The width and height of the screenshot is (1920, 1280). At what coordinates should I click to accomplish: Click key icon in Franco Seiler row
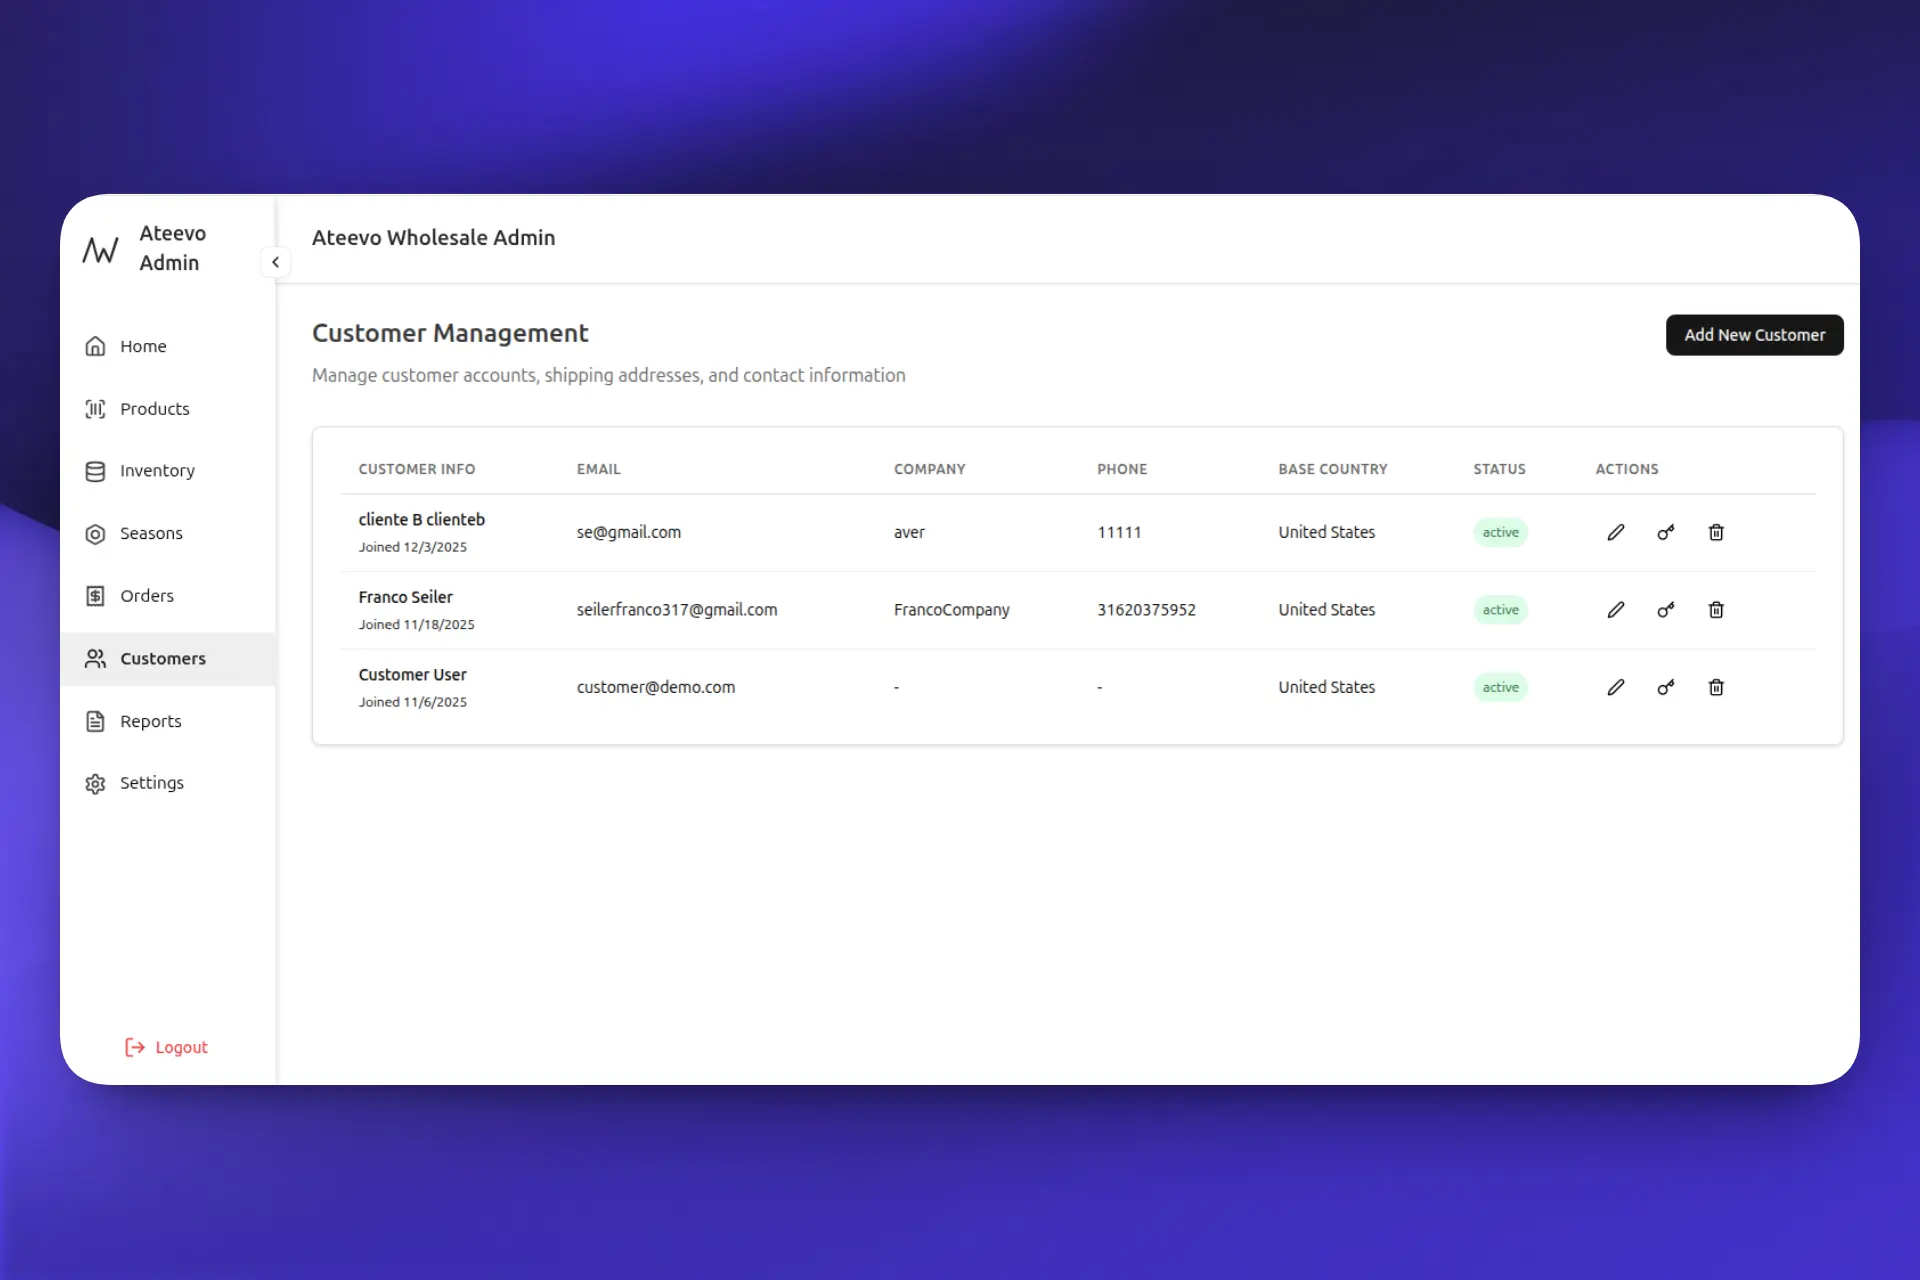(x=1665, y=610)
